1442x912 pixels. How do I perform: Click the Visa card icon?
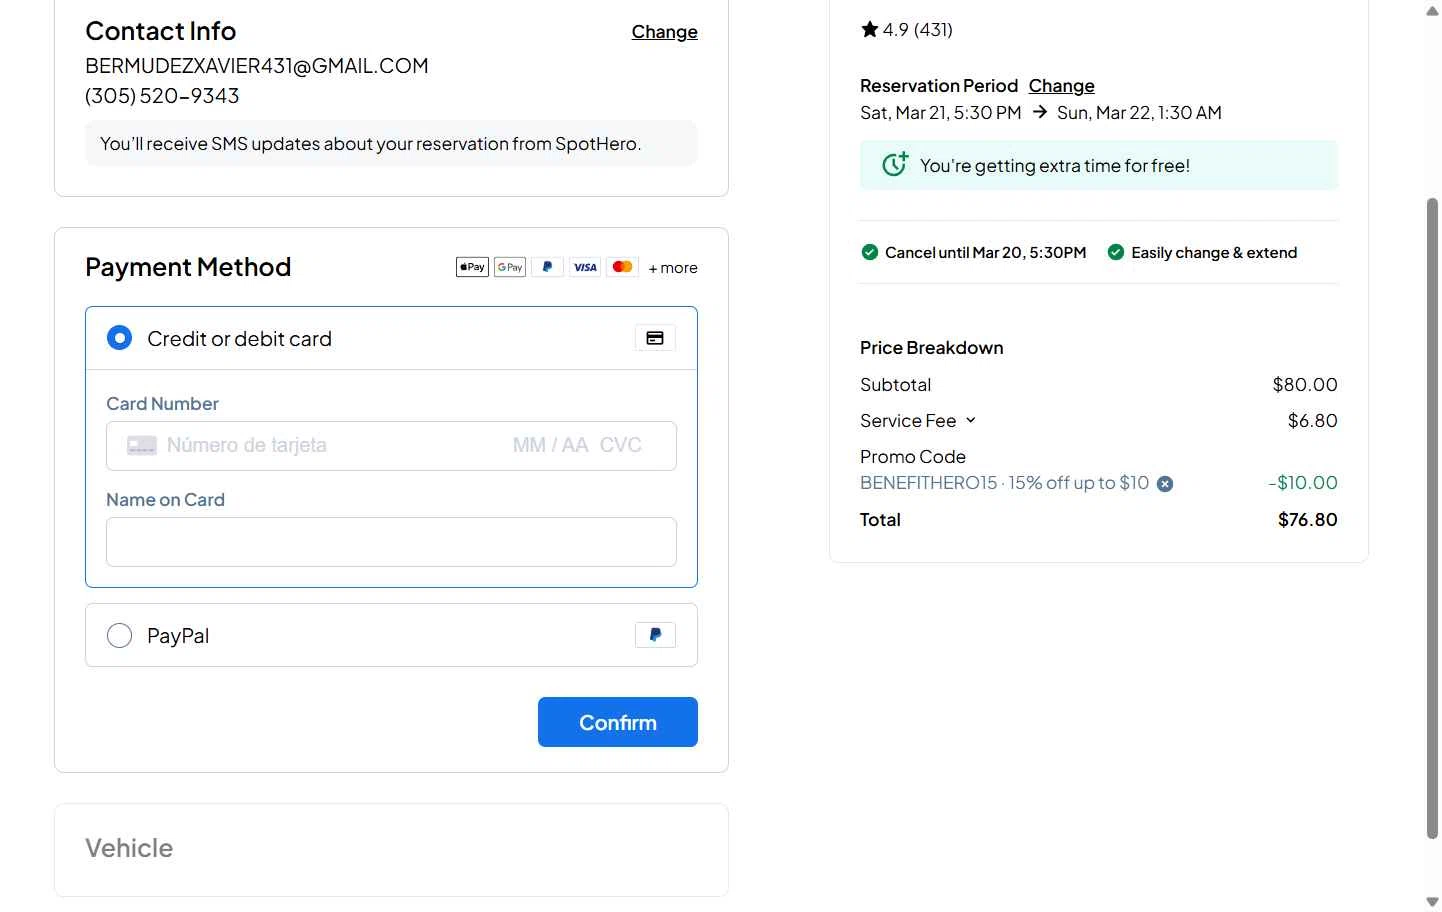pyautogui.click(x=585, y=267)
